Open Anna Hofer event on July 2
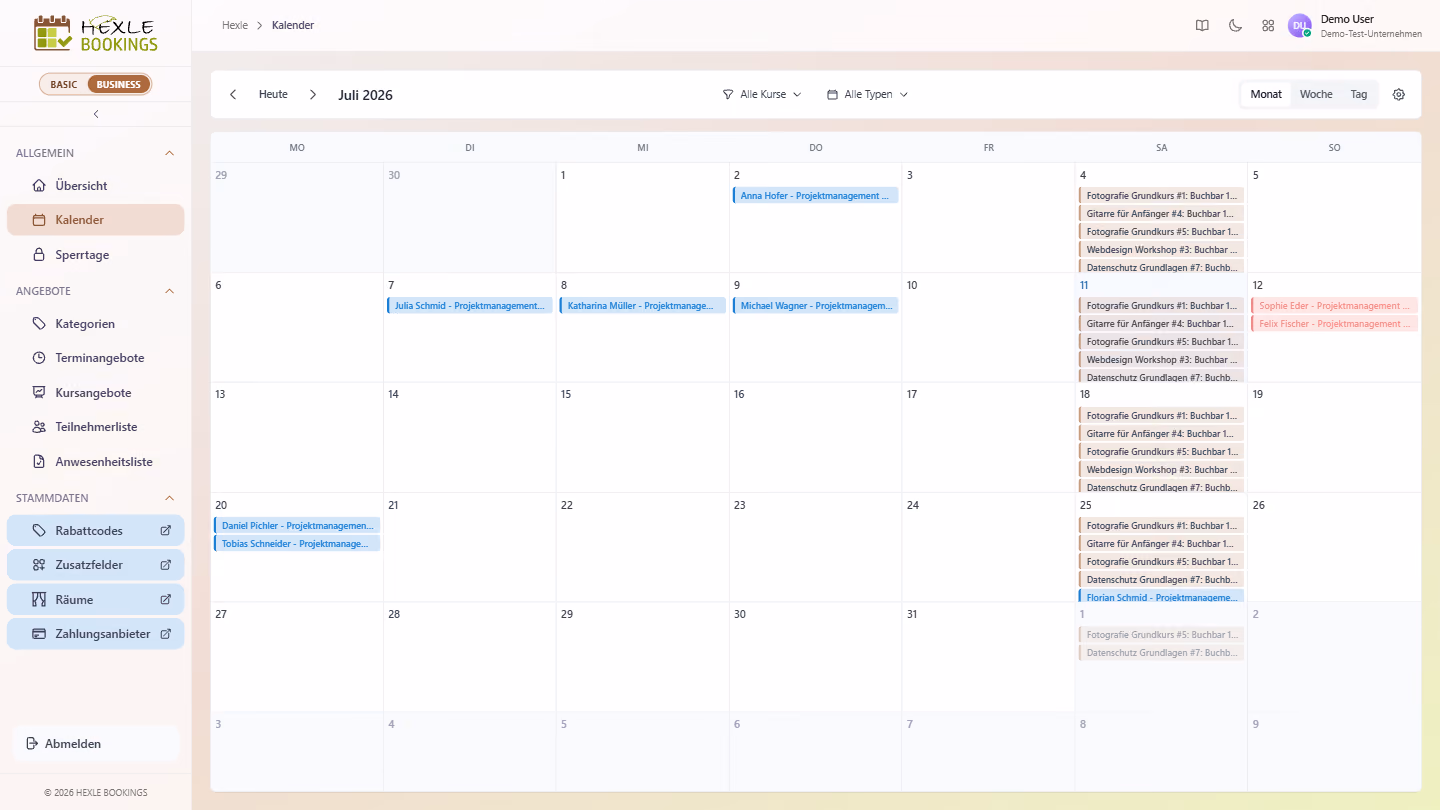Screen dimensions: 1440x810 point(815,196)
